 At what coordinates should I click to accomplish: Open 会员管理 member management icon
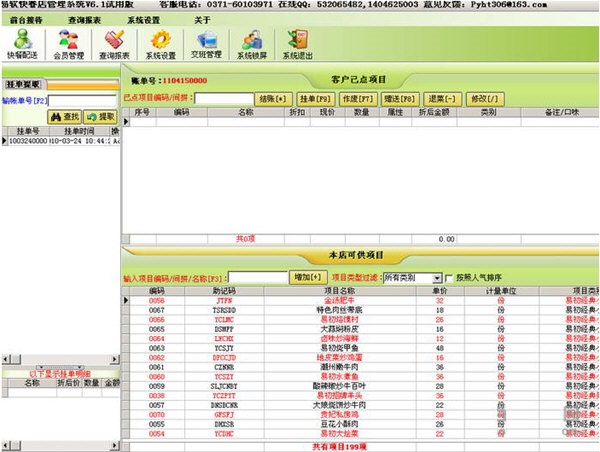pos(68,44)
